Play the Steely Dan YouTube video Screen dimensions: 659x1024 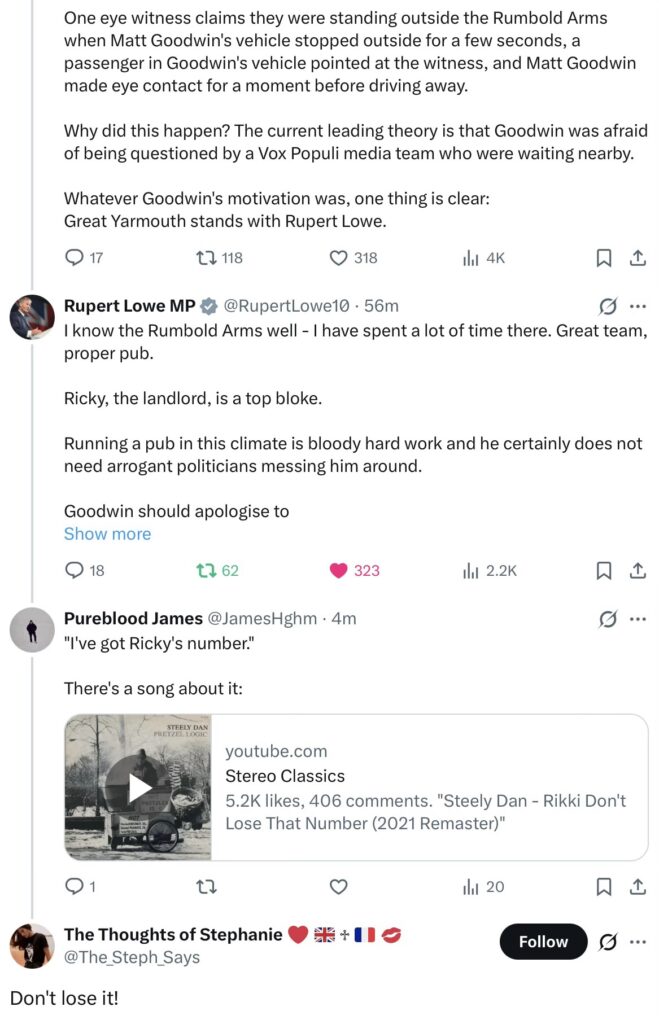[138, 788]
